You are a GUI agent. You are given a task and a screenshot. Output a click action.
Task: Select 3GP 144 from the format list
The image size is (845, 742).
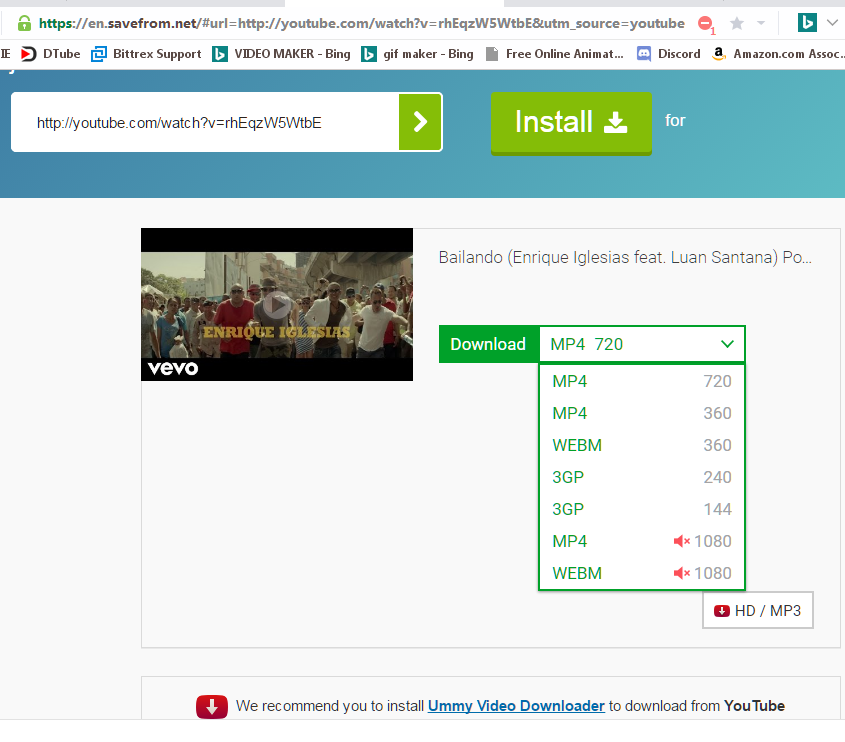(x=641, y=509)
